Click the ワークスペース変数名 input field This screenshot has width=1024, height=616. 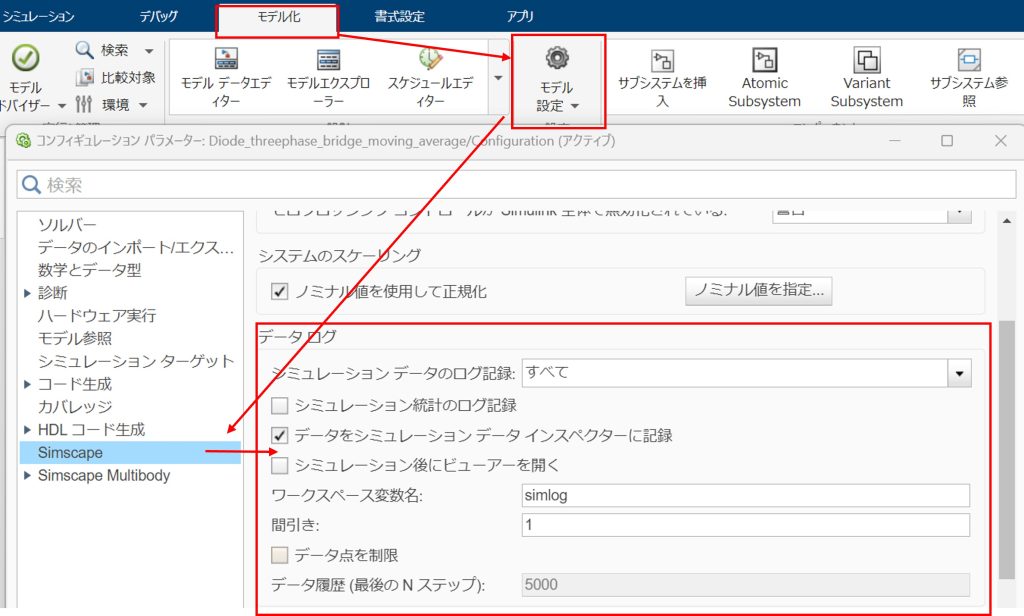[745, 495]
